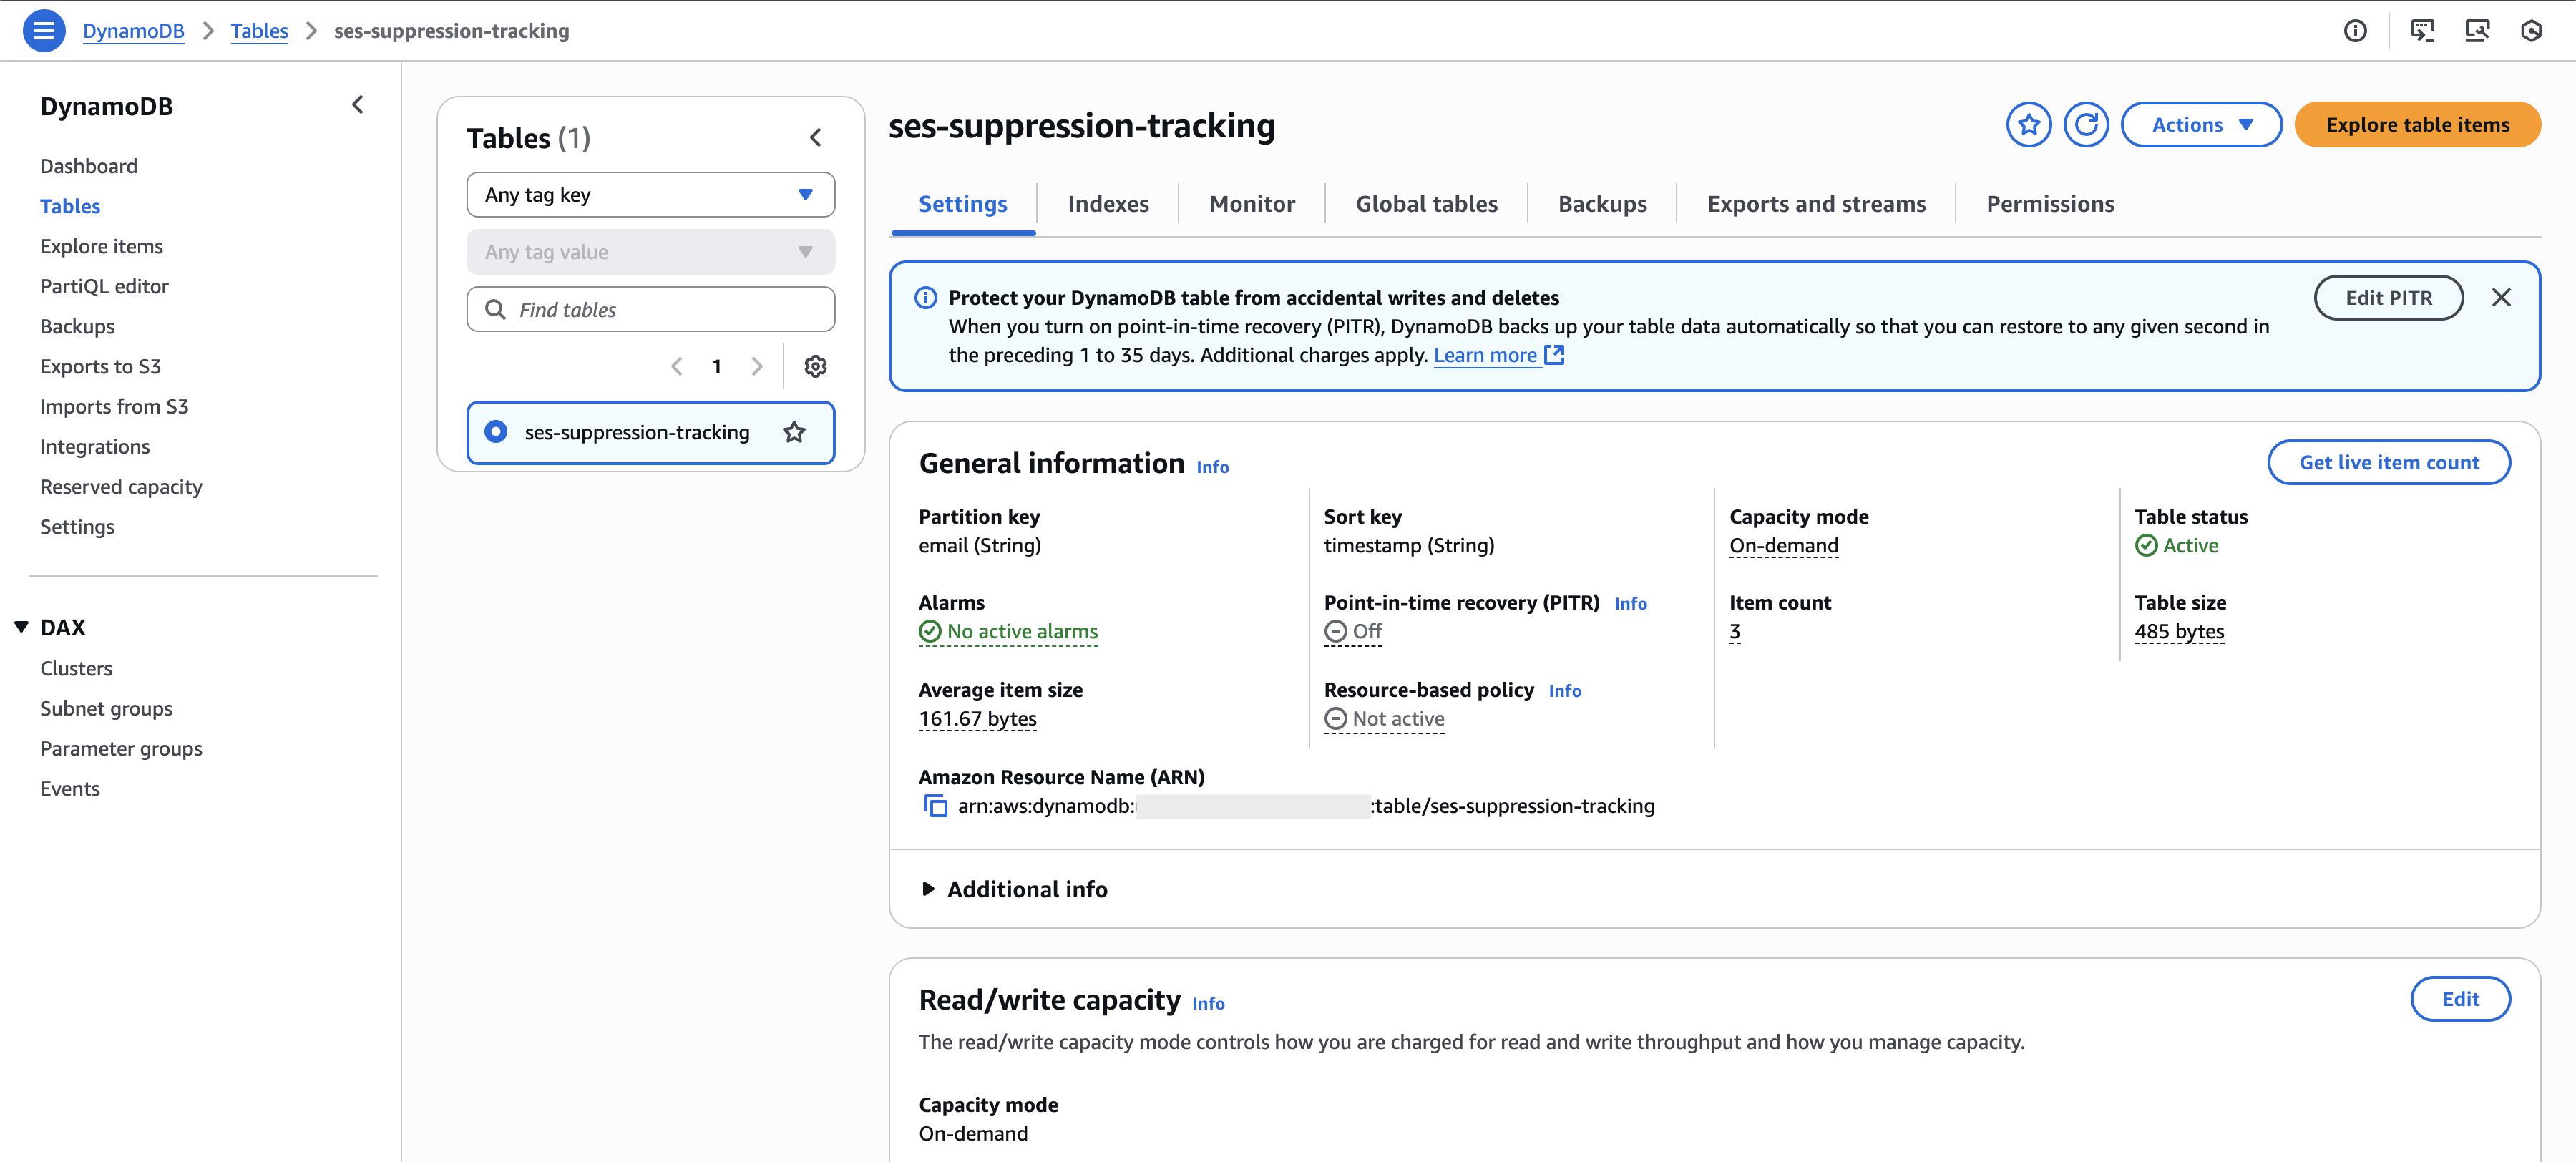Click Explore table items button
This screenshot has height=1162, width=2576.
tap(2417, 125)
